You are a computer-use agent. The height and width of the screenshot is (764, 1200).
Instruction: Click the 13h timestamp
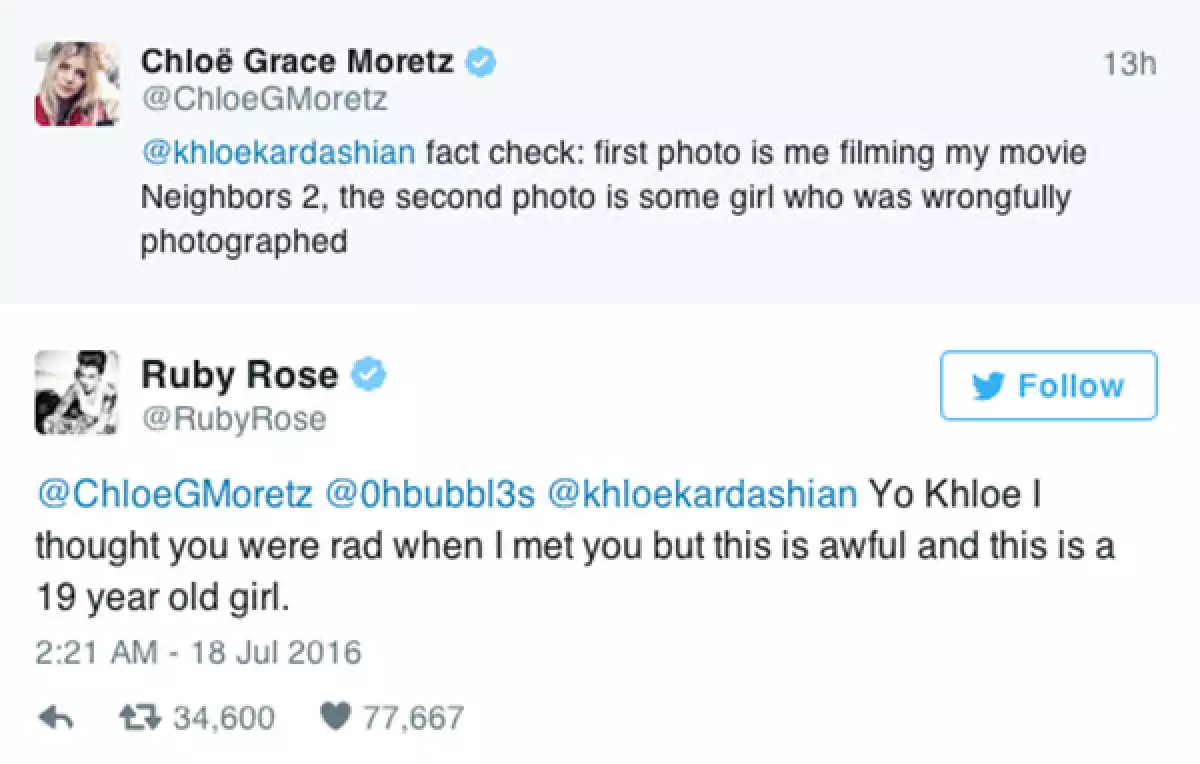click(1131, 65)
